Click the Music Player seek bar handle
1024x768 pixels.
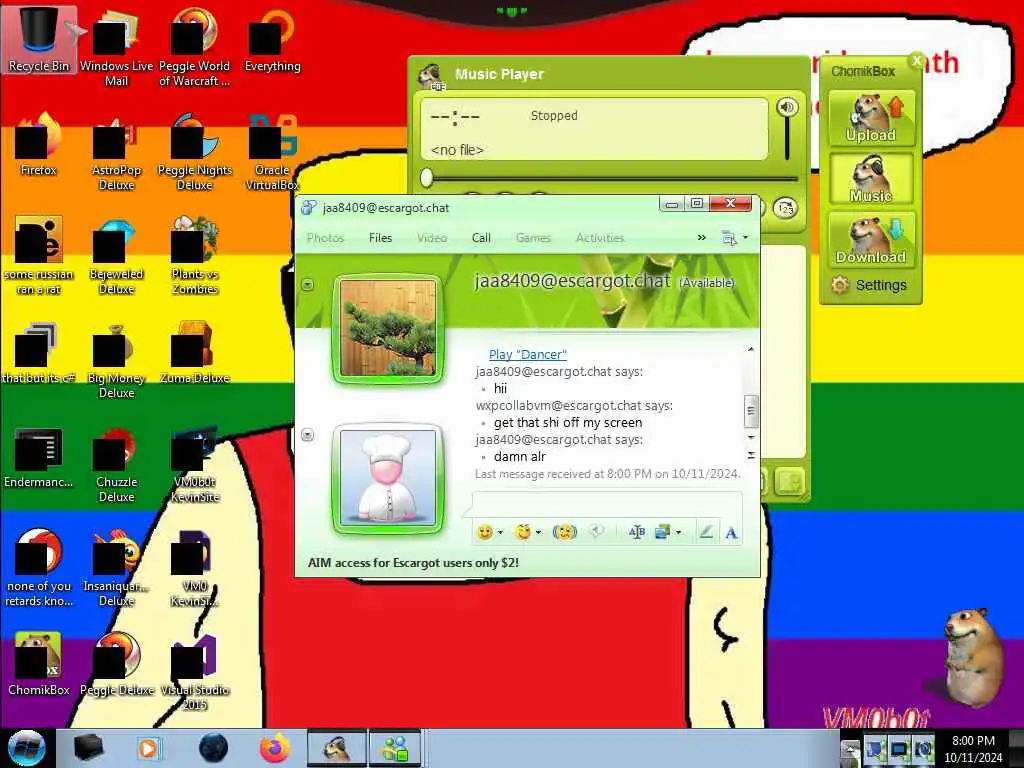click(426, 177)
